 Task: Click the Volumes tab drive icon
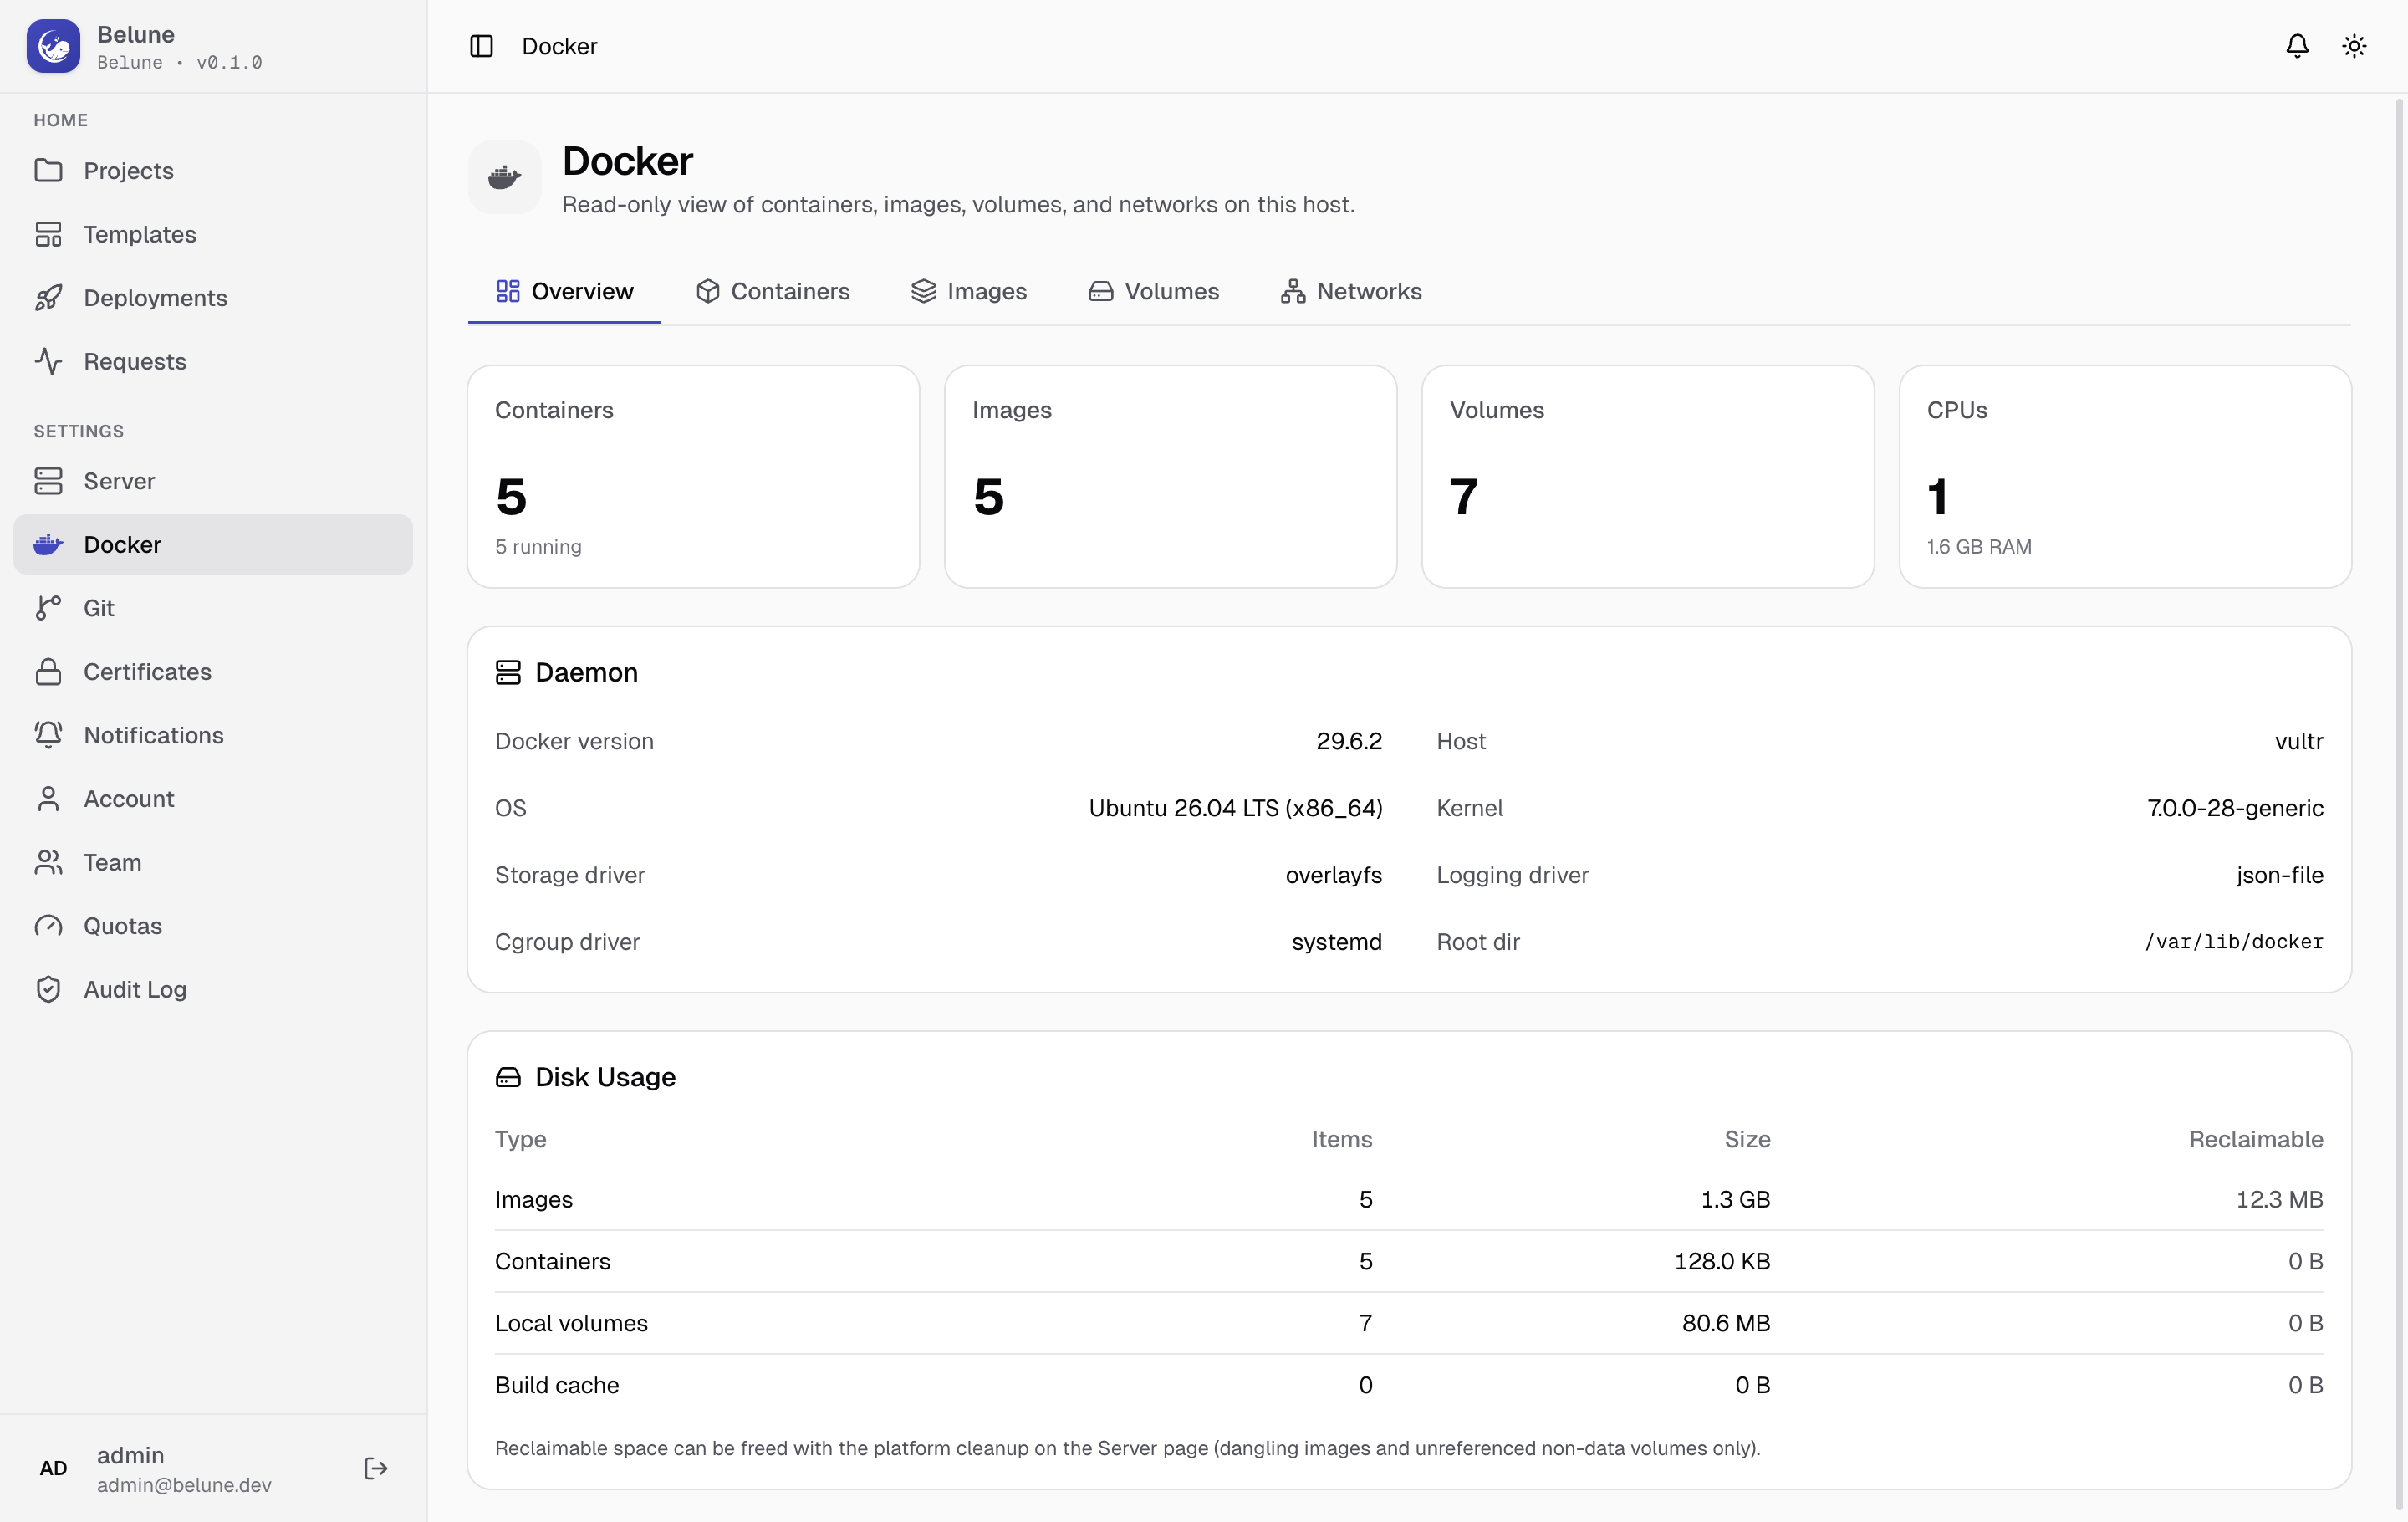click(1101, 291)
